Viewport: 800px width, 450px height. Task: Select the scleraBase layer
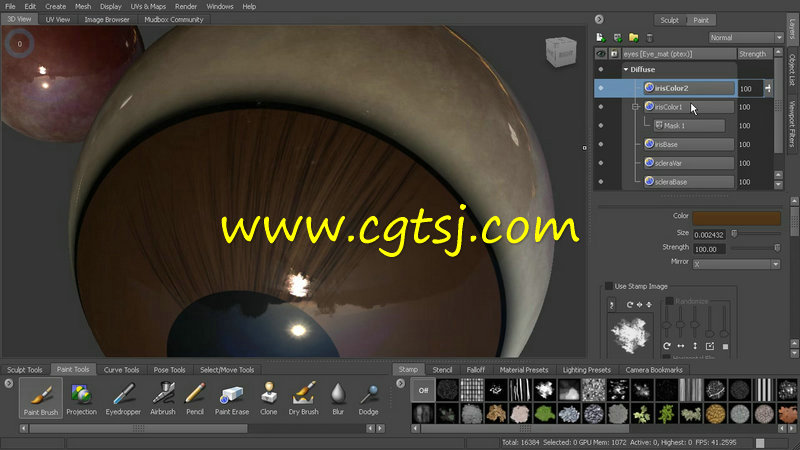click(688, 182)
